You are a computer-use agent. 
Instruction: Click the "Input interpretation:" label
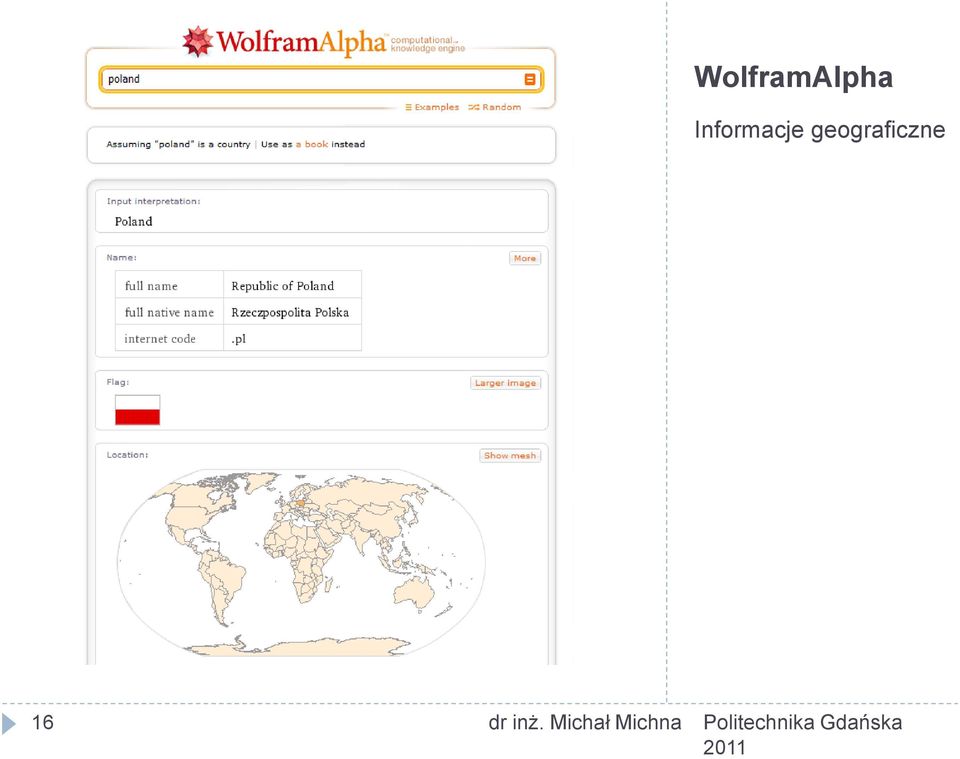[153, 201]
